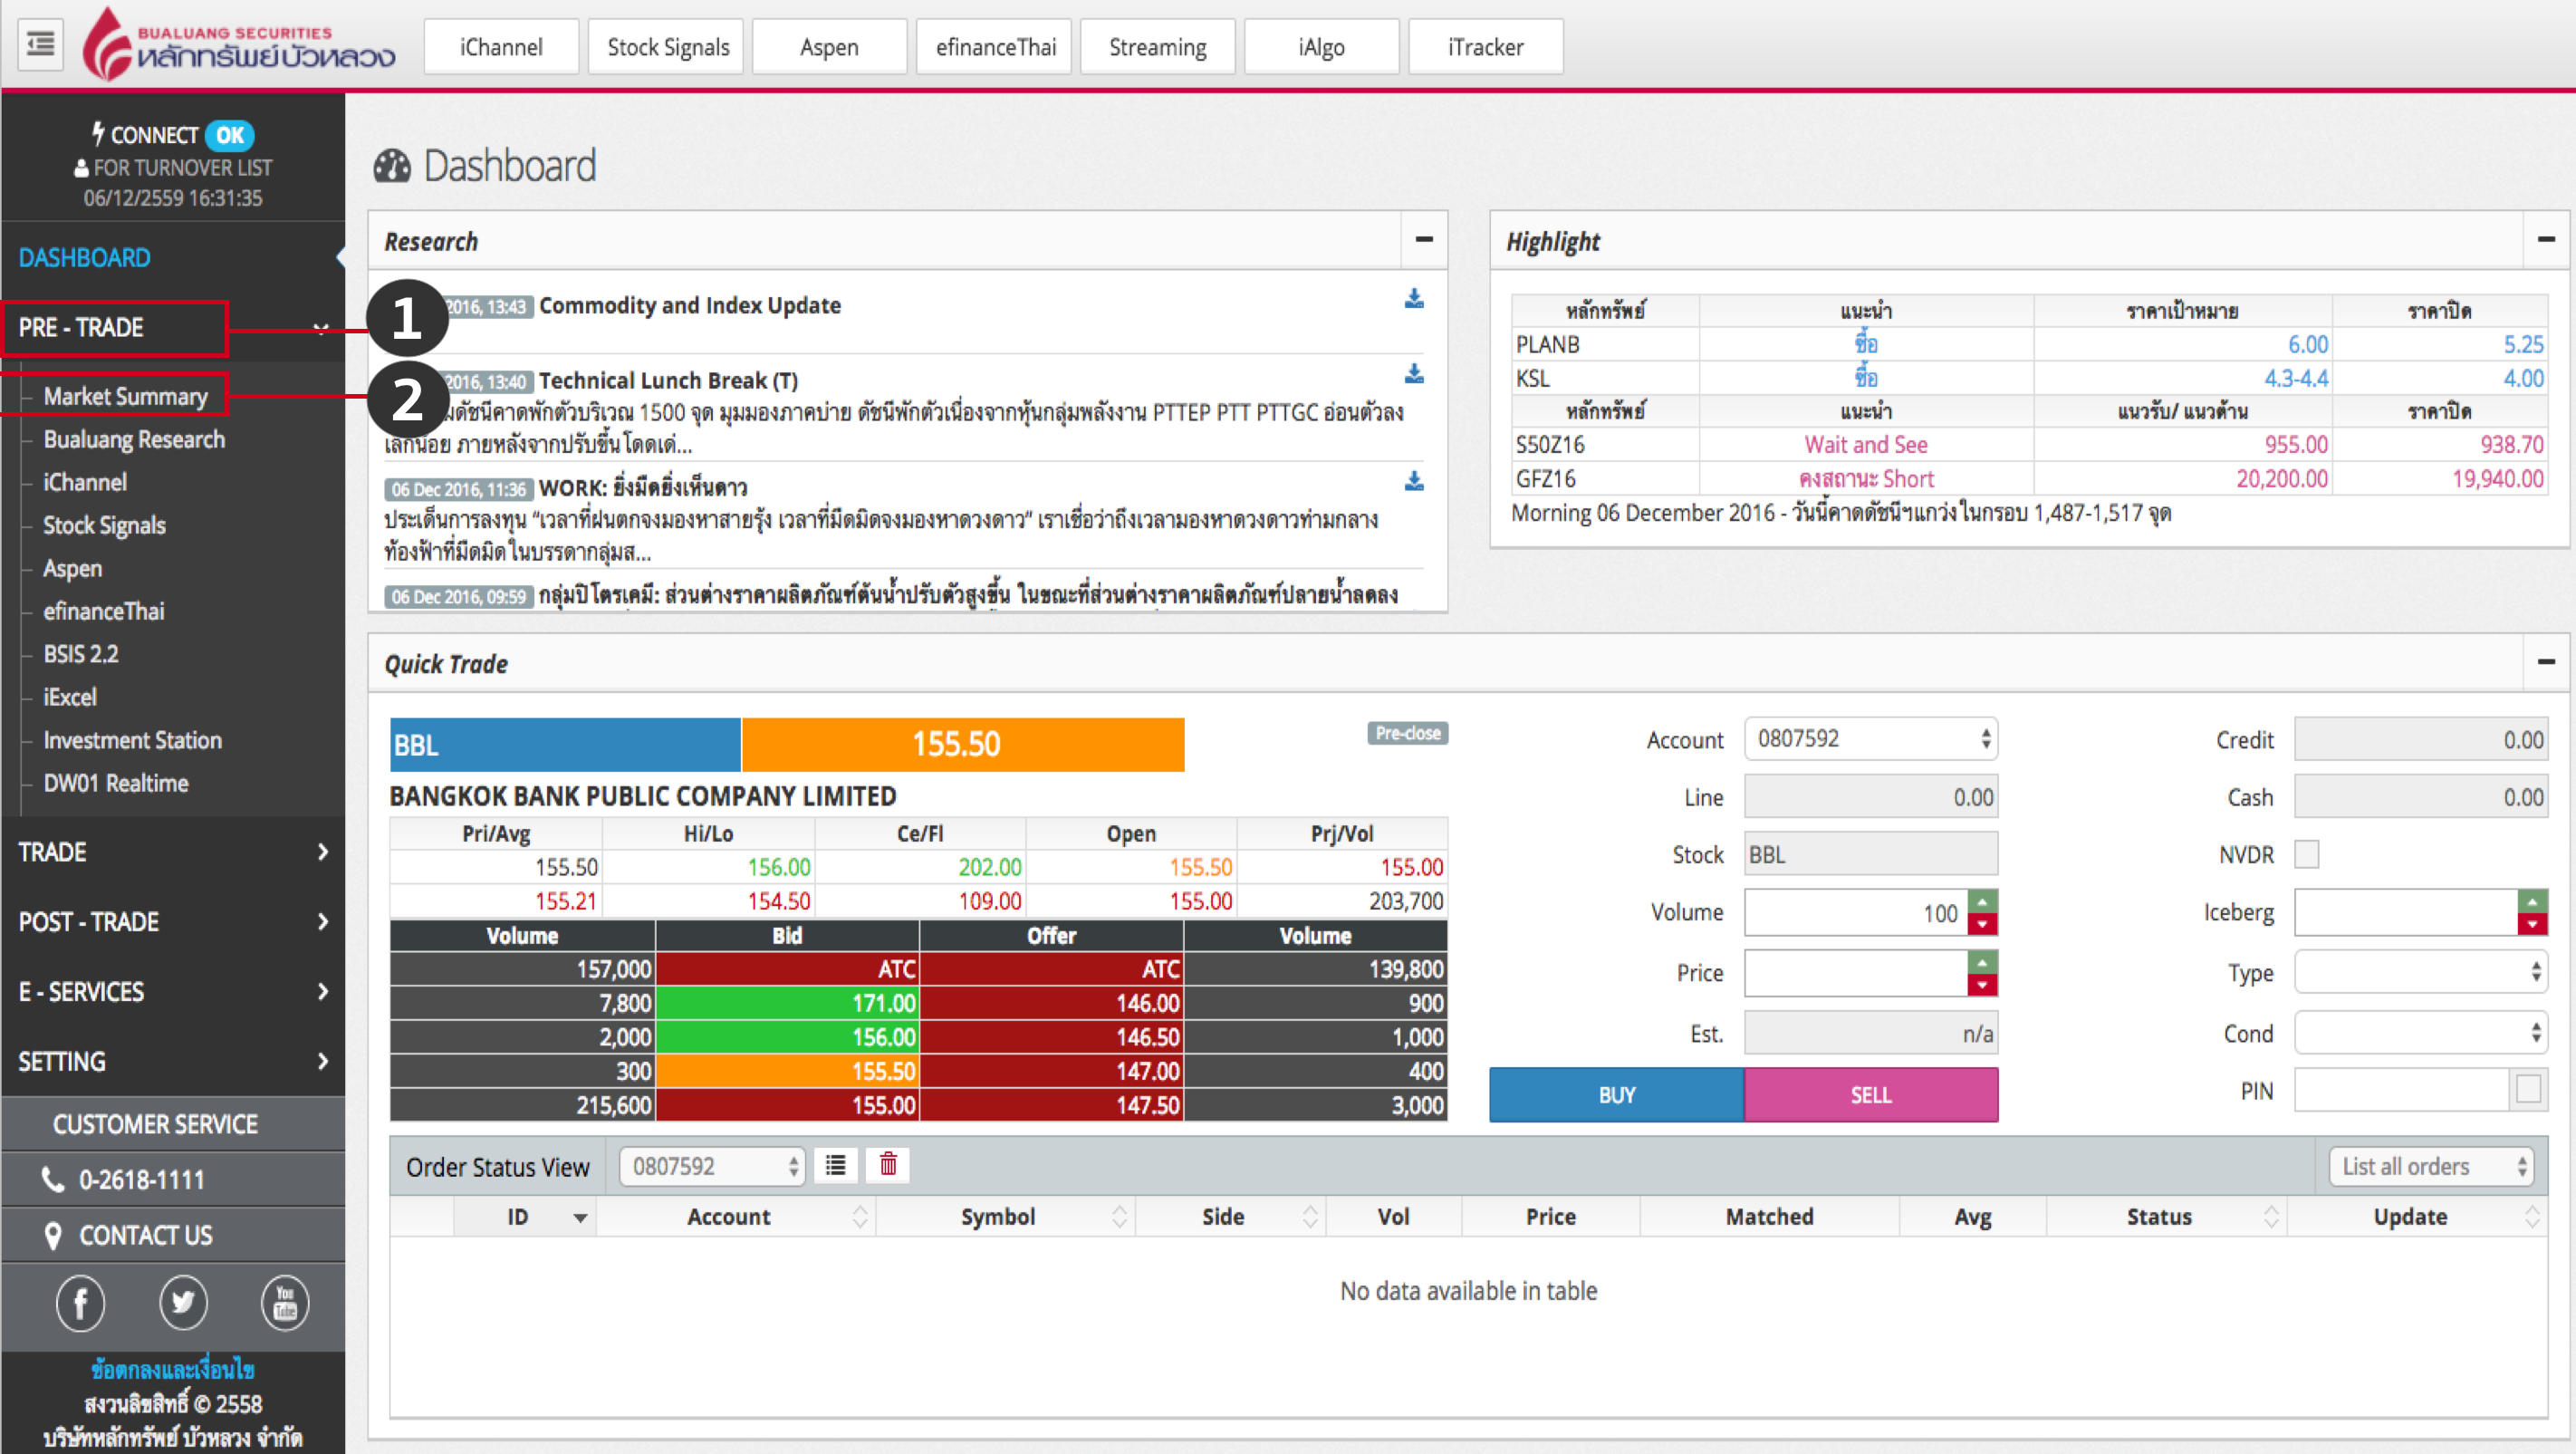Open the Facebook social icon
The image size is (2576, 1454).
80,1303
